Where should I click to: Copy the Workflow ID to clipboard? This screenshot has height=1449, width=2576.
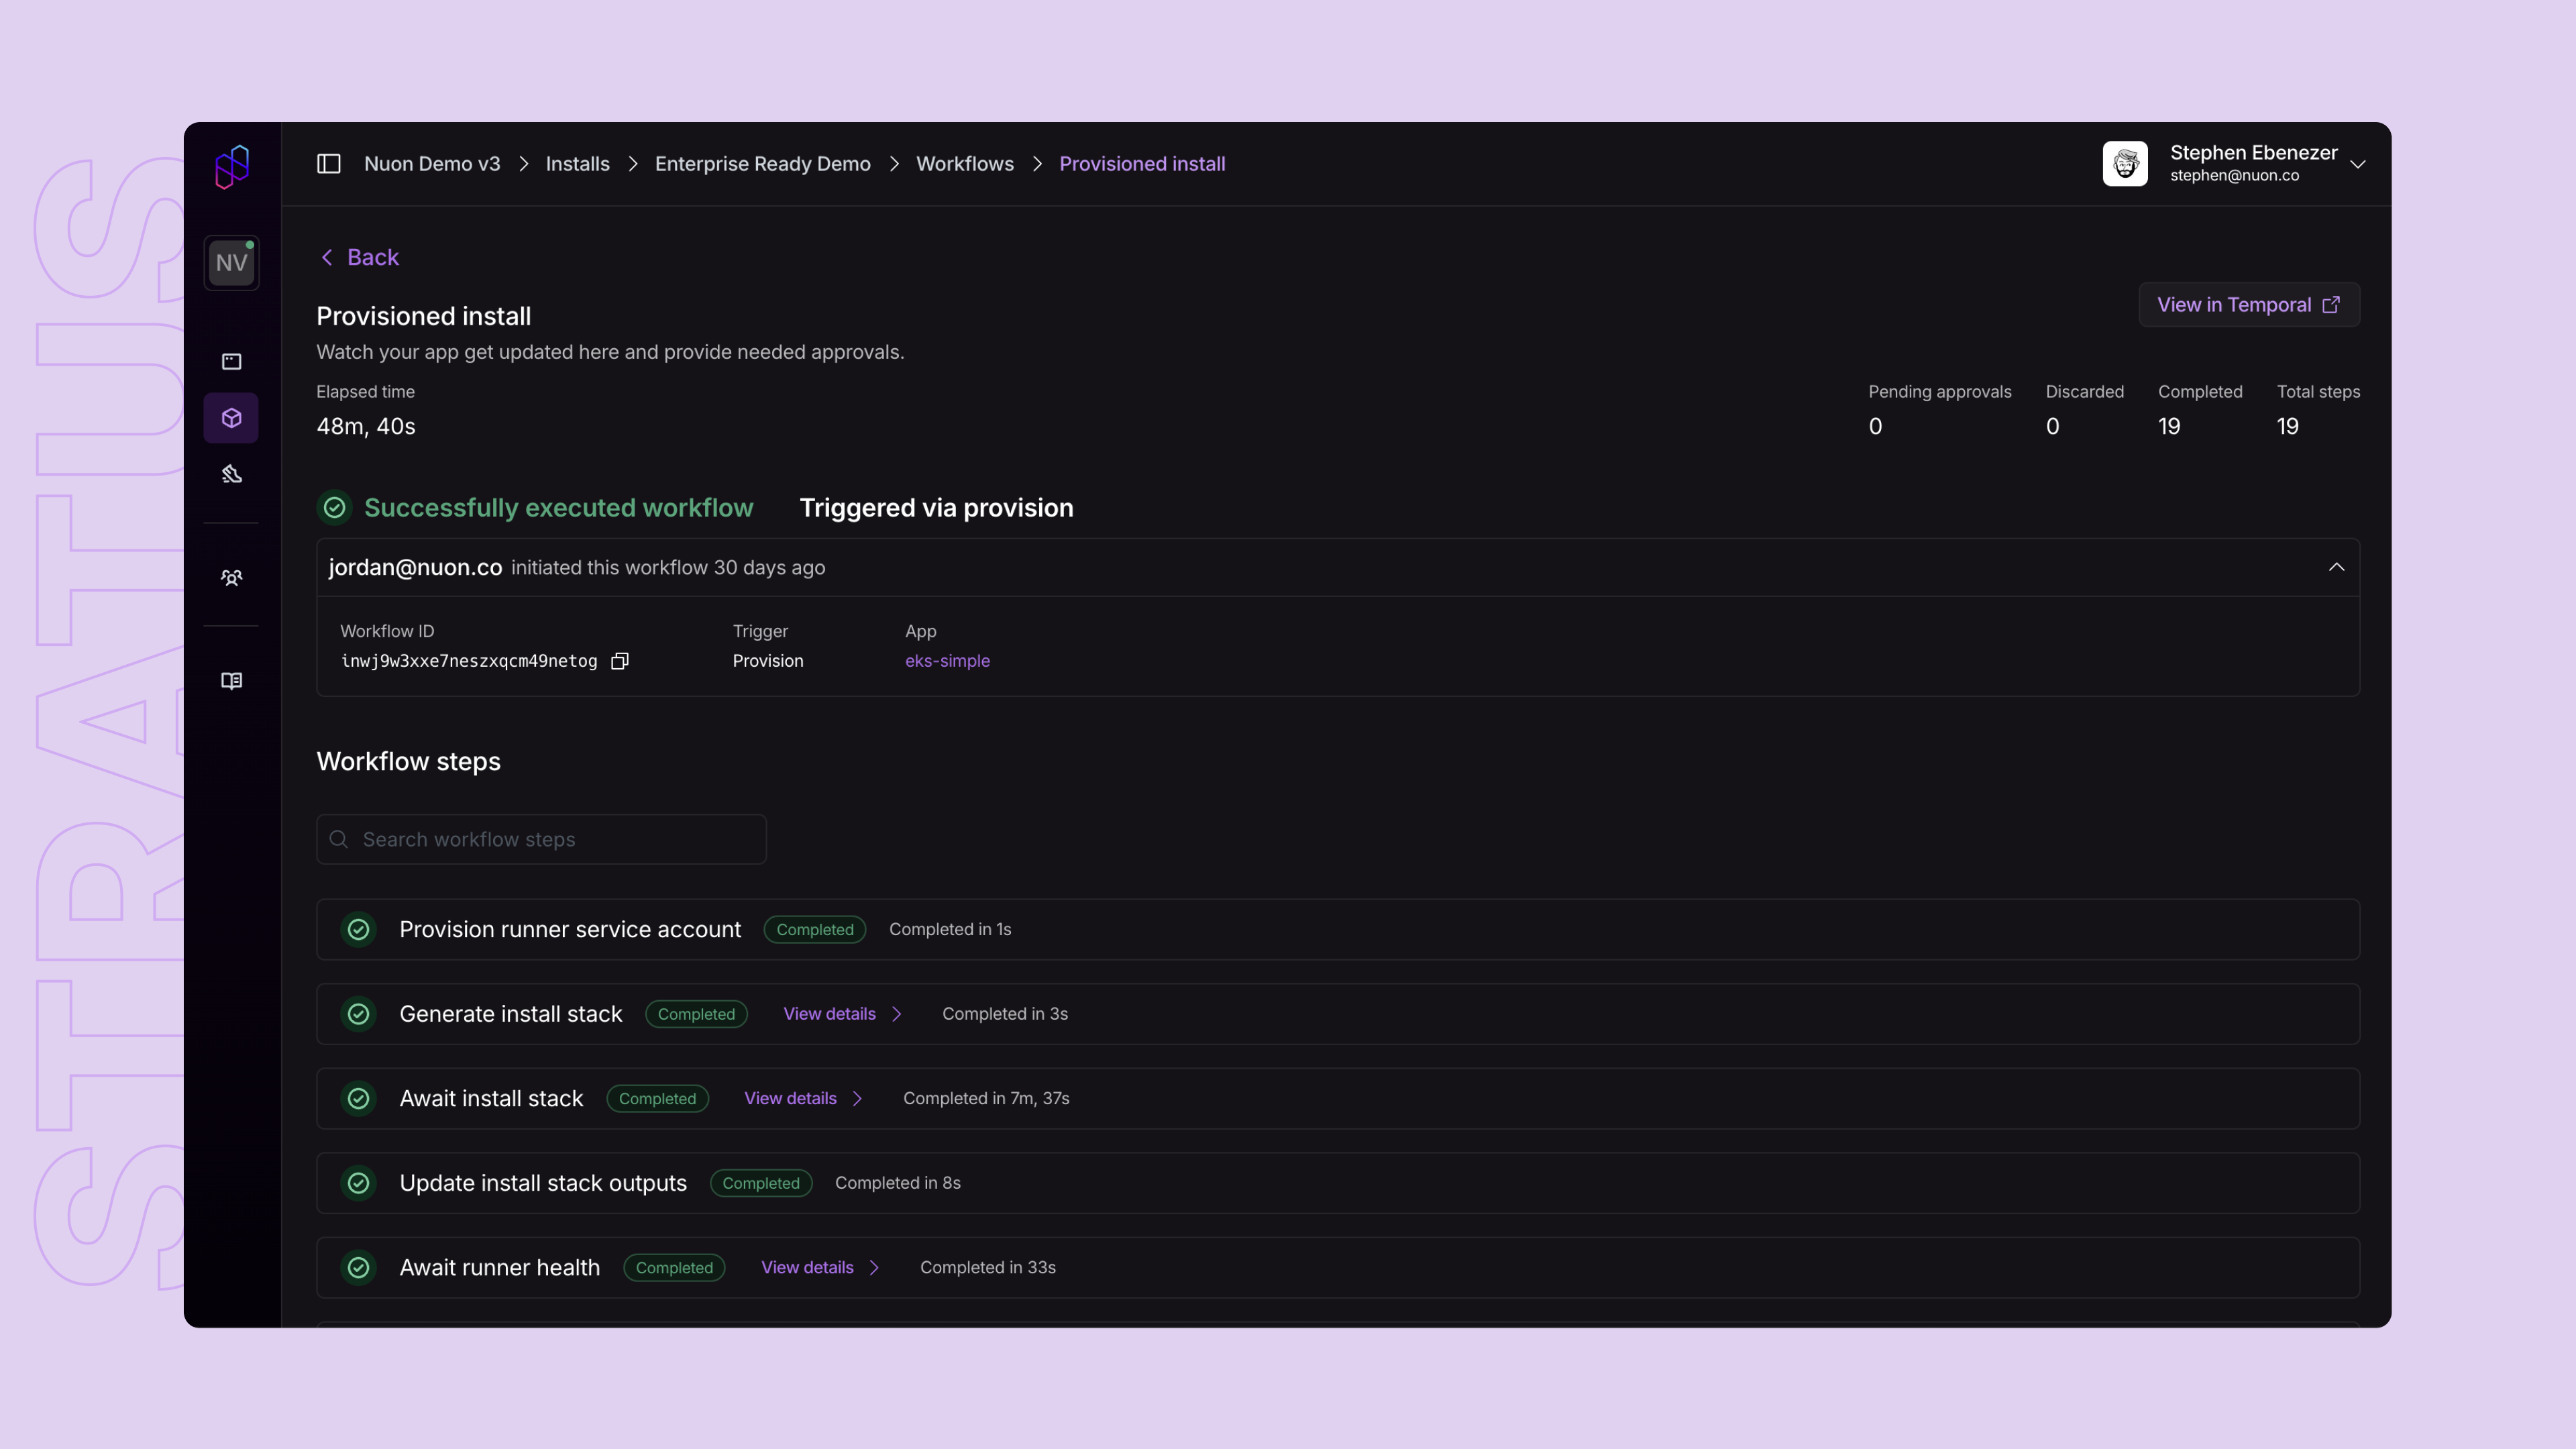(620, 661)
